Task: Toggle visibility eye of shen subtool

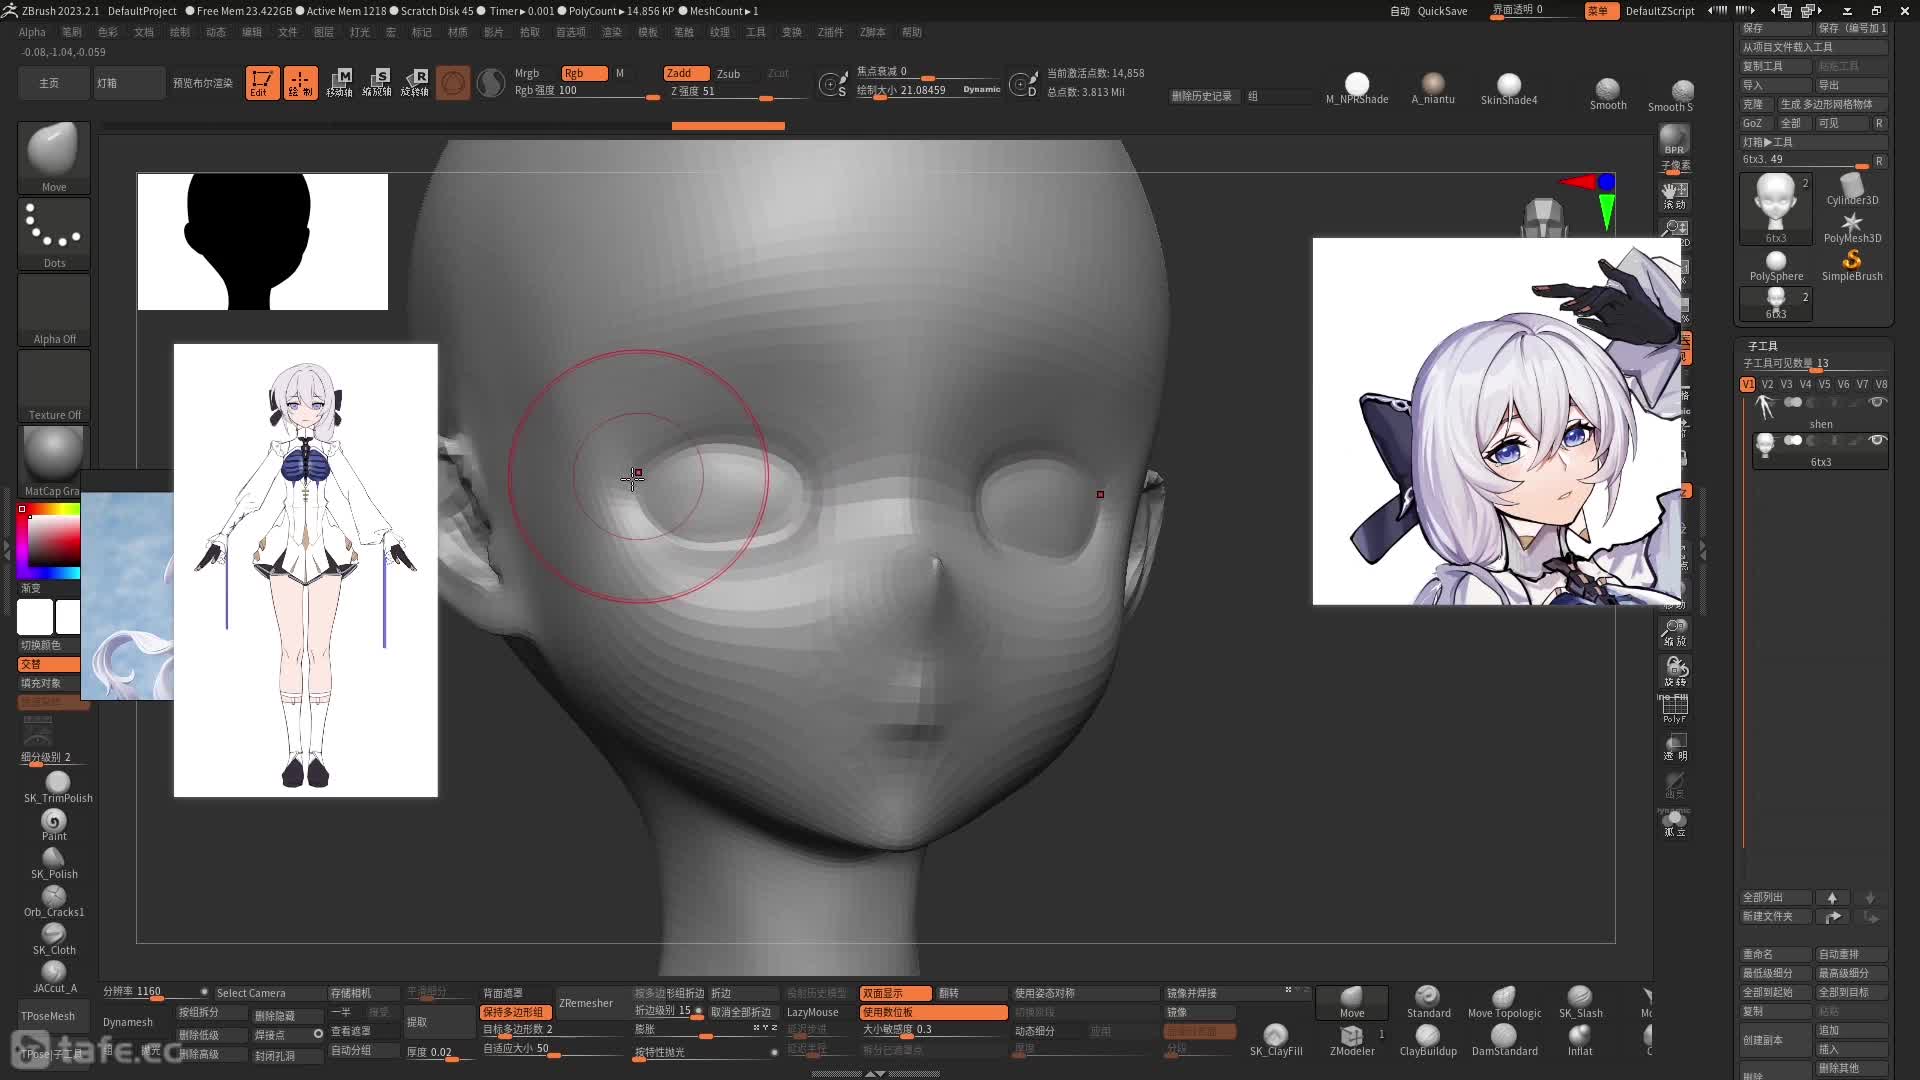Action: 1877,402
